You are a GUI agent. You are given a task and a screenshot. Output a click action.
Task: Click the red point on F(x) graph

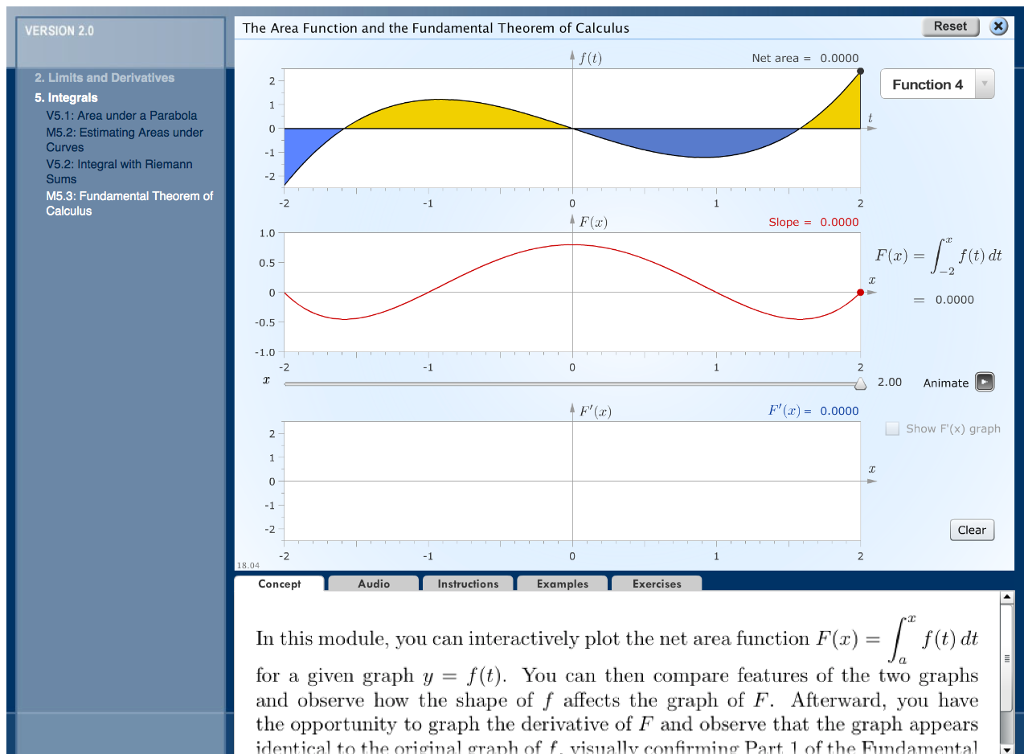click(x=860, y=292)
